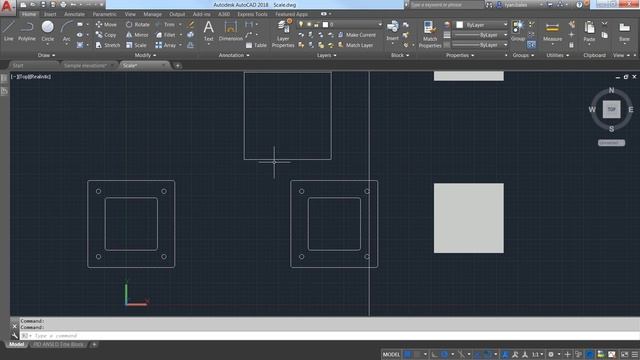Click the Plot/print icon in quick access toolbar

(x=63, y=5)
